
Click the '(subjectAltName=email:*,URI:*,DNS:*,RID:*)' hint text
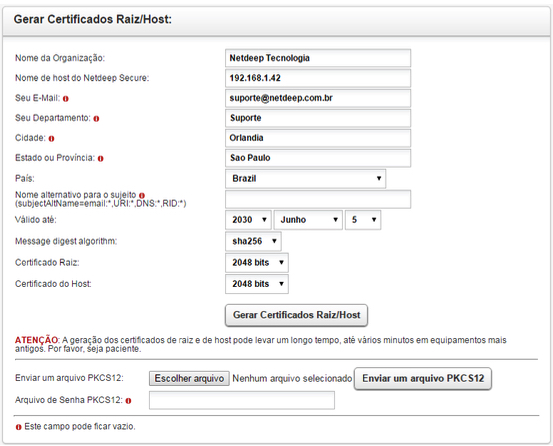pyautogui.click(x=101, y=204)
